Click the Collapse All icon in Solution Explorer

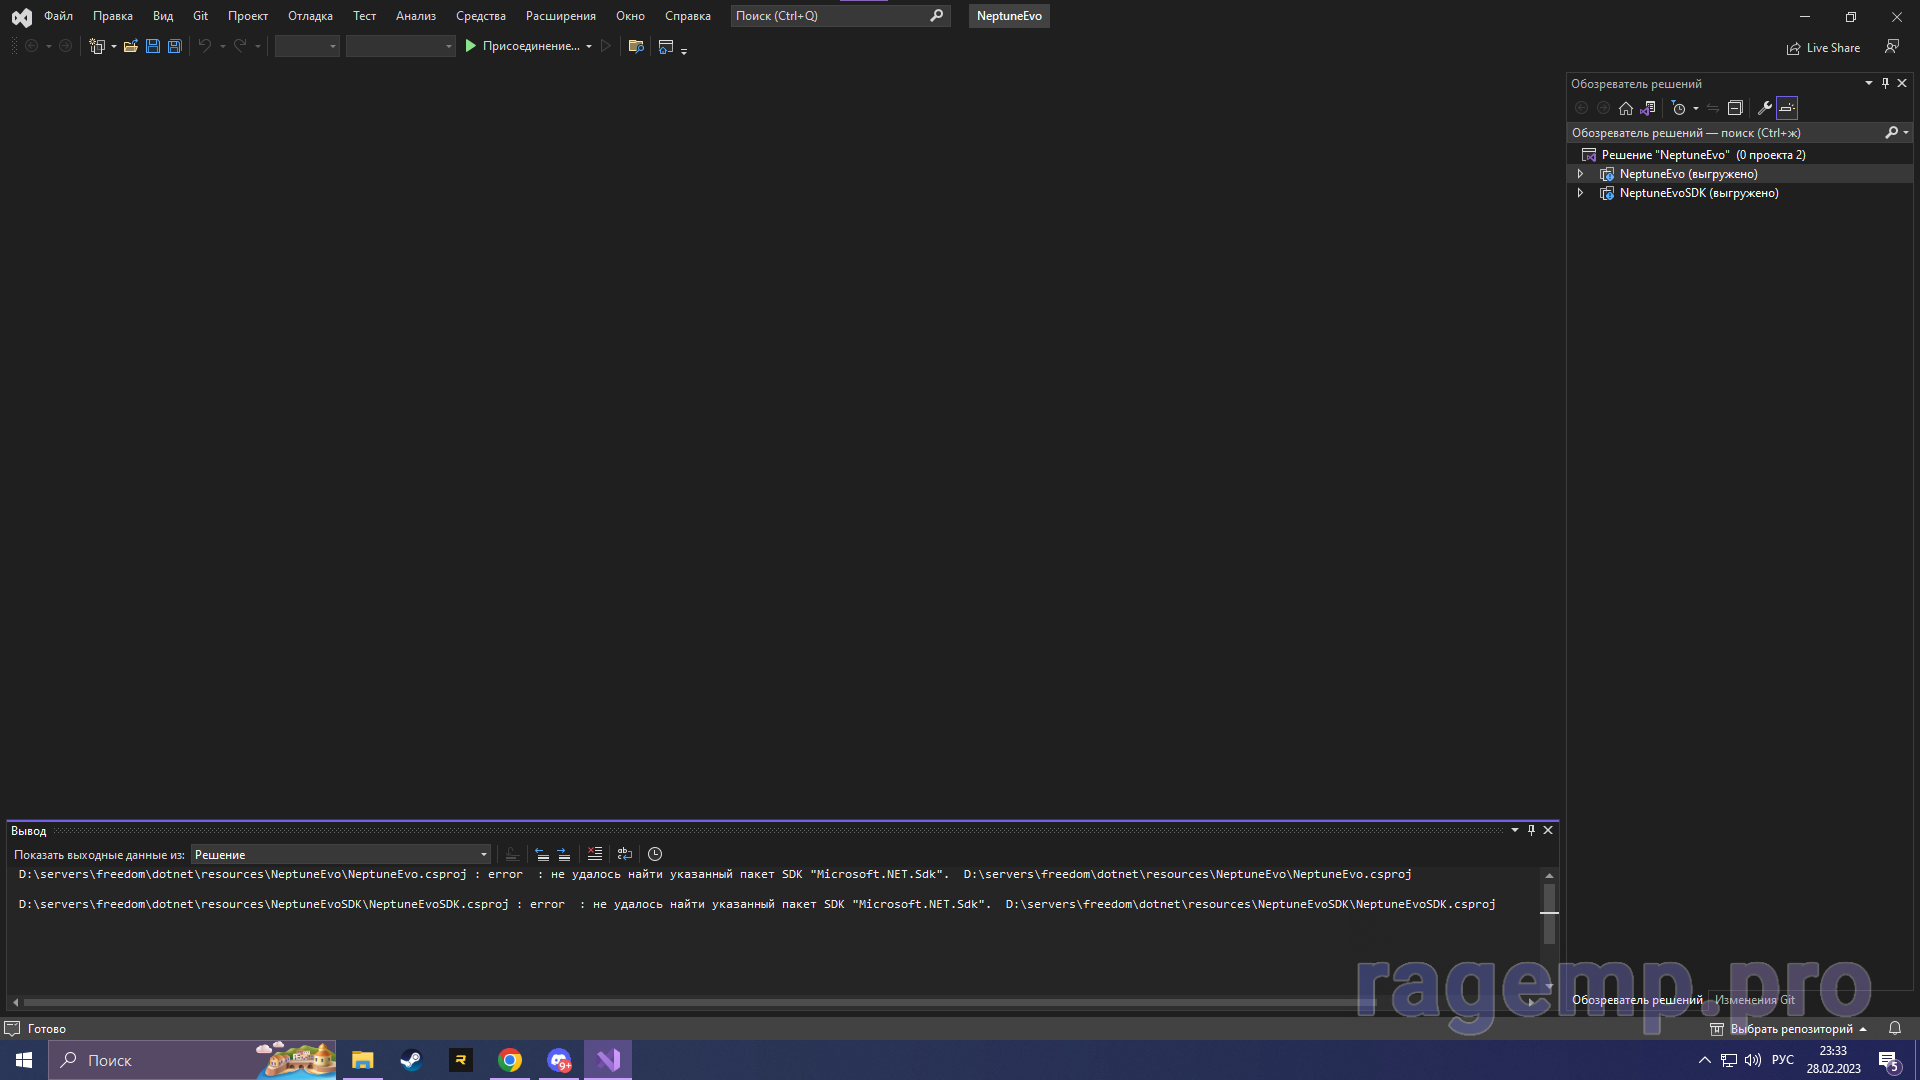[1736, 108]
